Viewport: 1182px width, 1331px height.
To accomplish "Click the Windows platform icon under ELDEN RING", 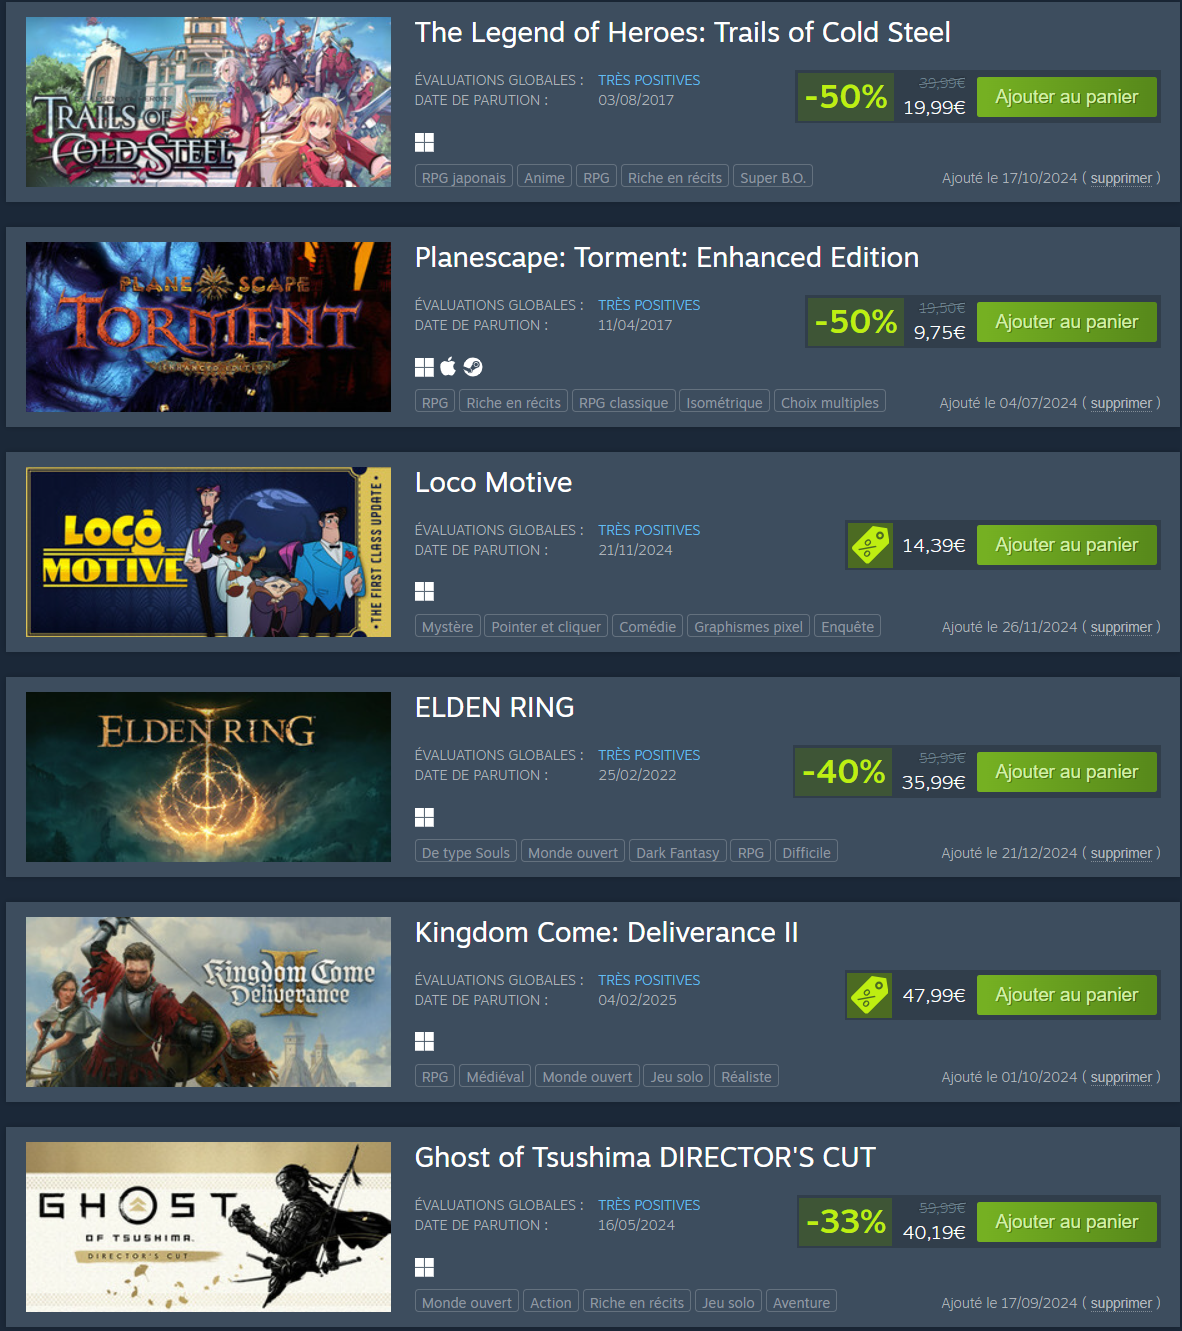I will pos(424,817).
